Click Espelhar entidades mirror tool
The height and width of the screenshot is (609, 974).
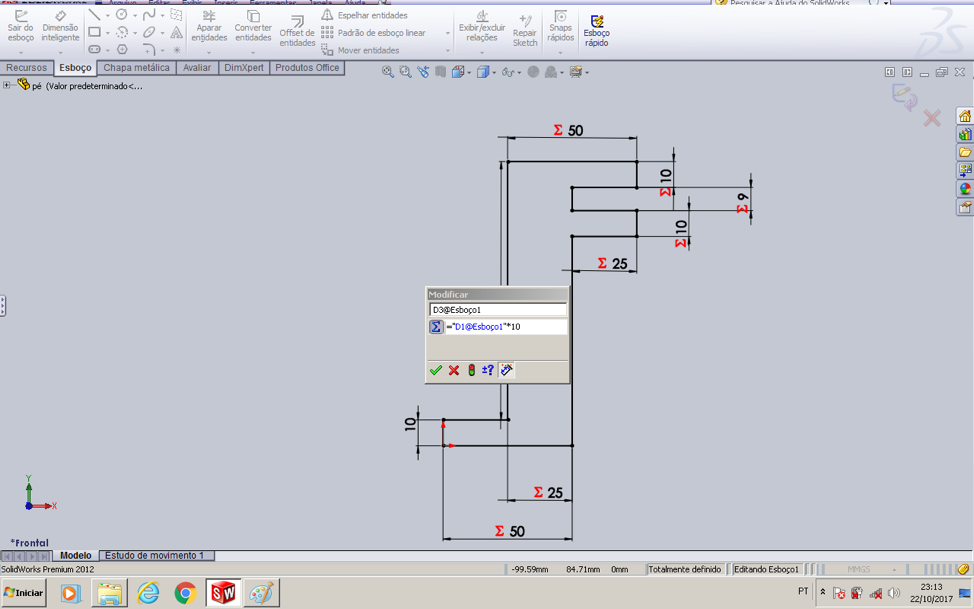click(365, 15)
